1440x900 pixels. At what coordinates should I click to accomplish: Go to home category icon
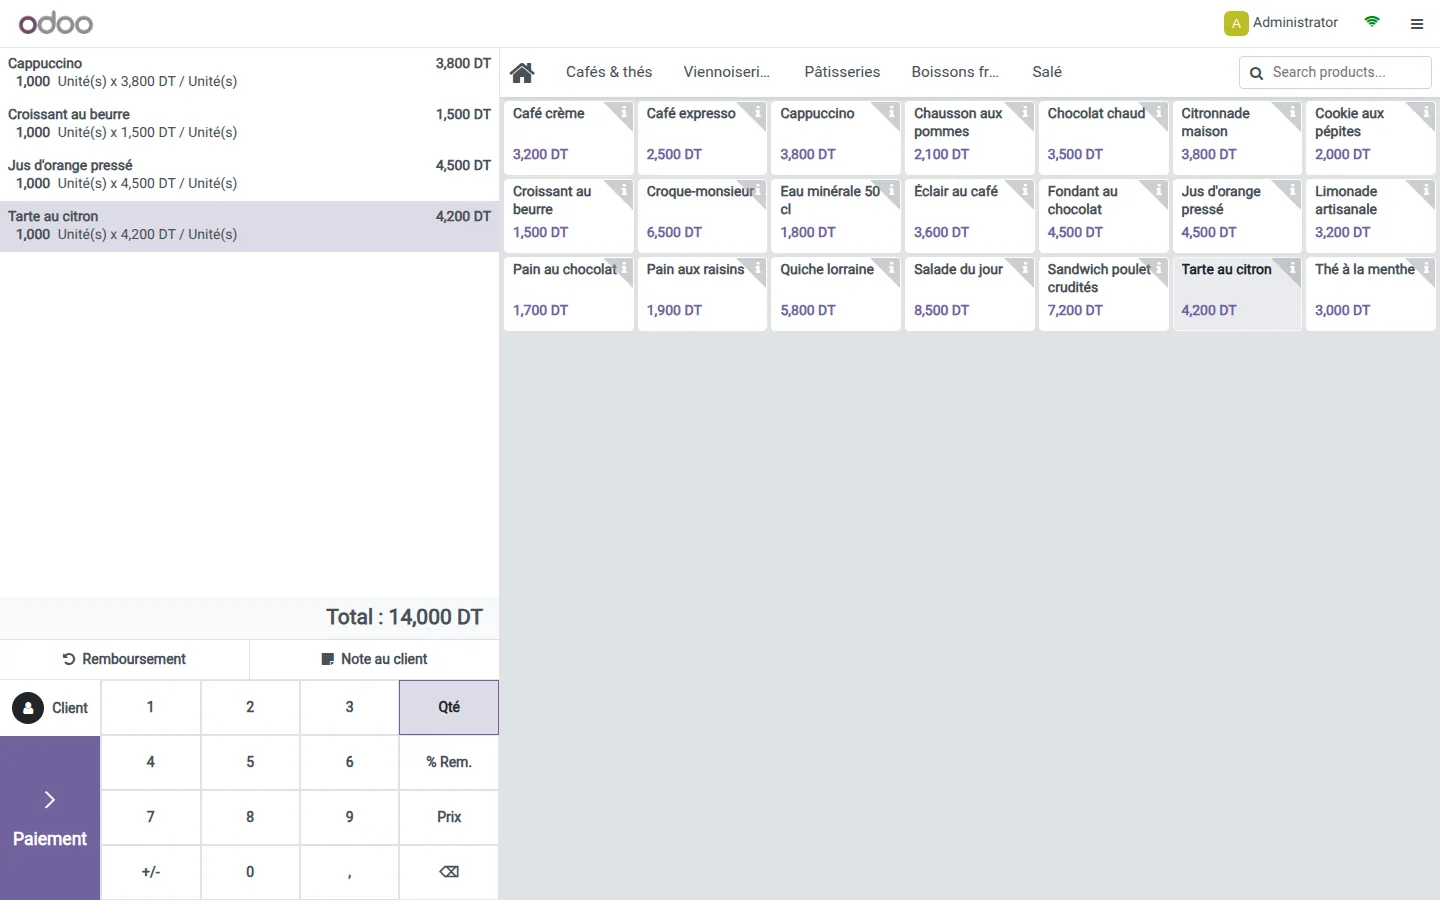click(x=522, y=72)
